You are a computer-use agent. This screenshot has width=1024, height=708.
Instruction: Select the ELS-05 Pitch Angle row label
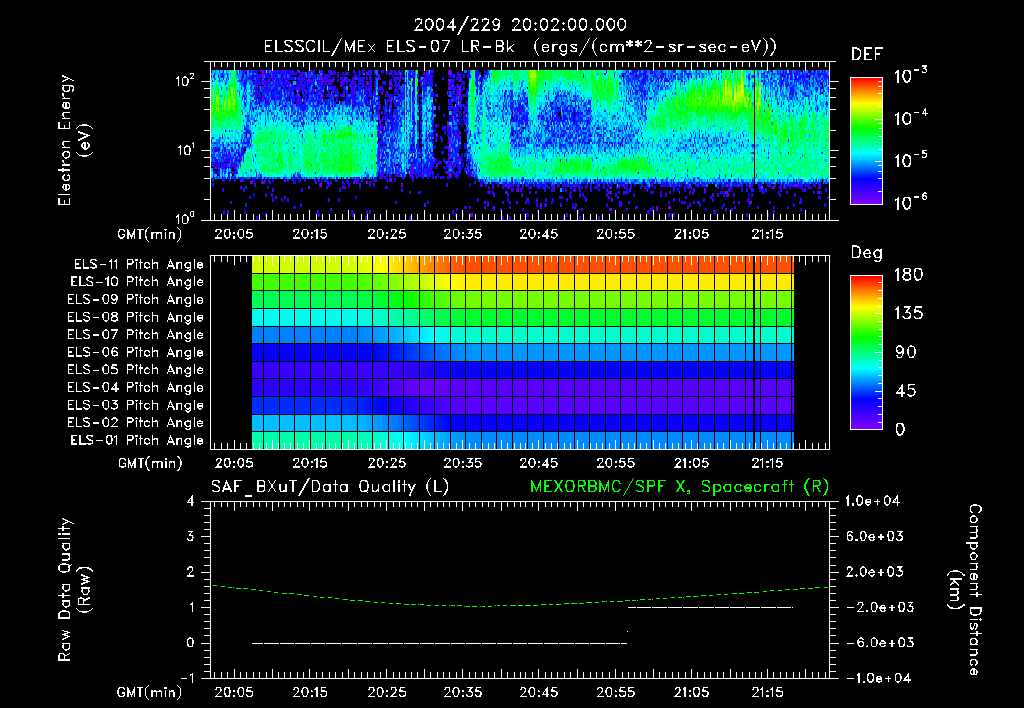pyautogui.click(x=136, y=370)
